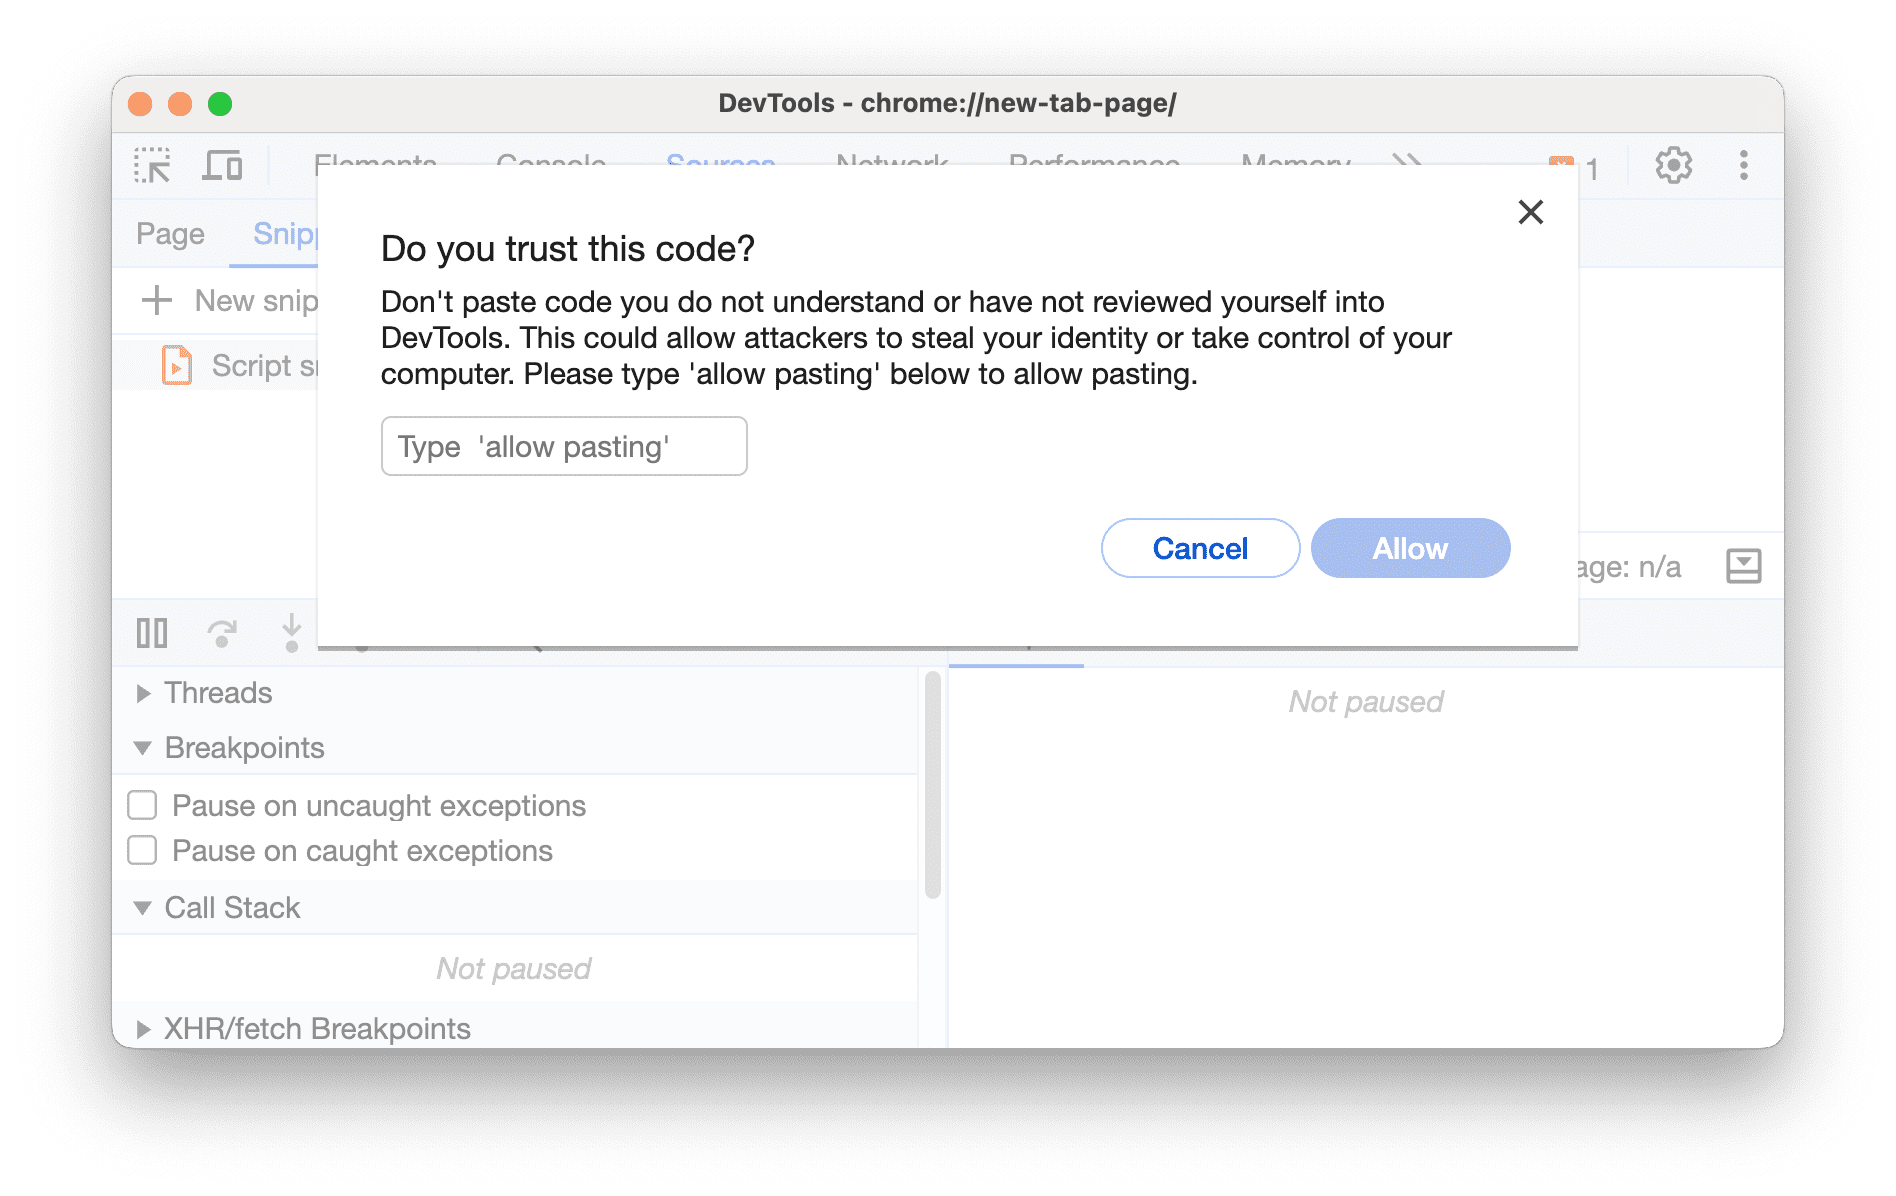Enable Pause on caught exceptions
Screen dimensions: 1896x1196
pos(141,850)
